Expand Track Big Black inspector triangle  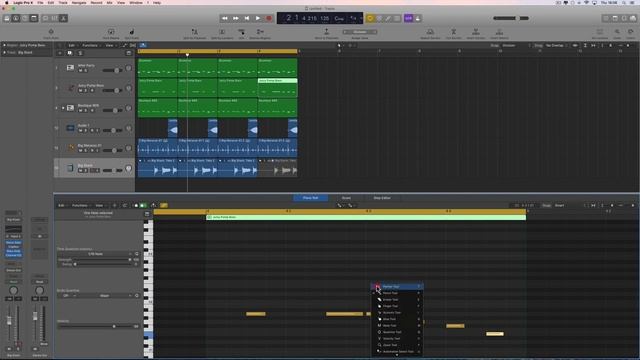click(x=4, y=53)
